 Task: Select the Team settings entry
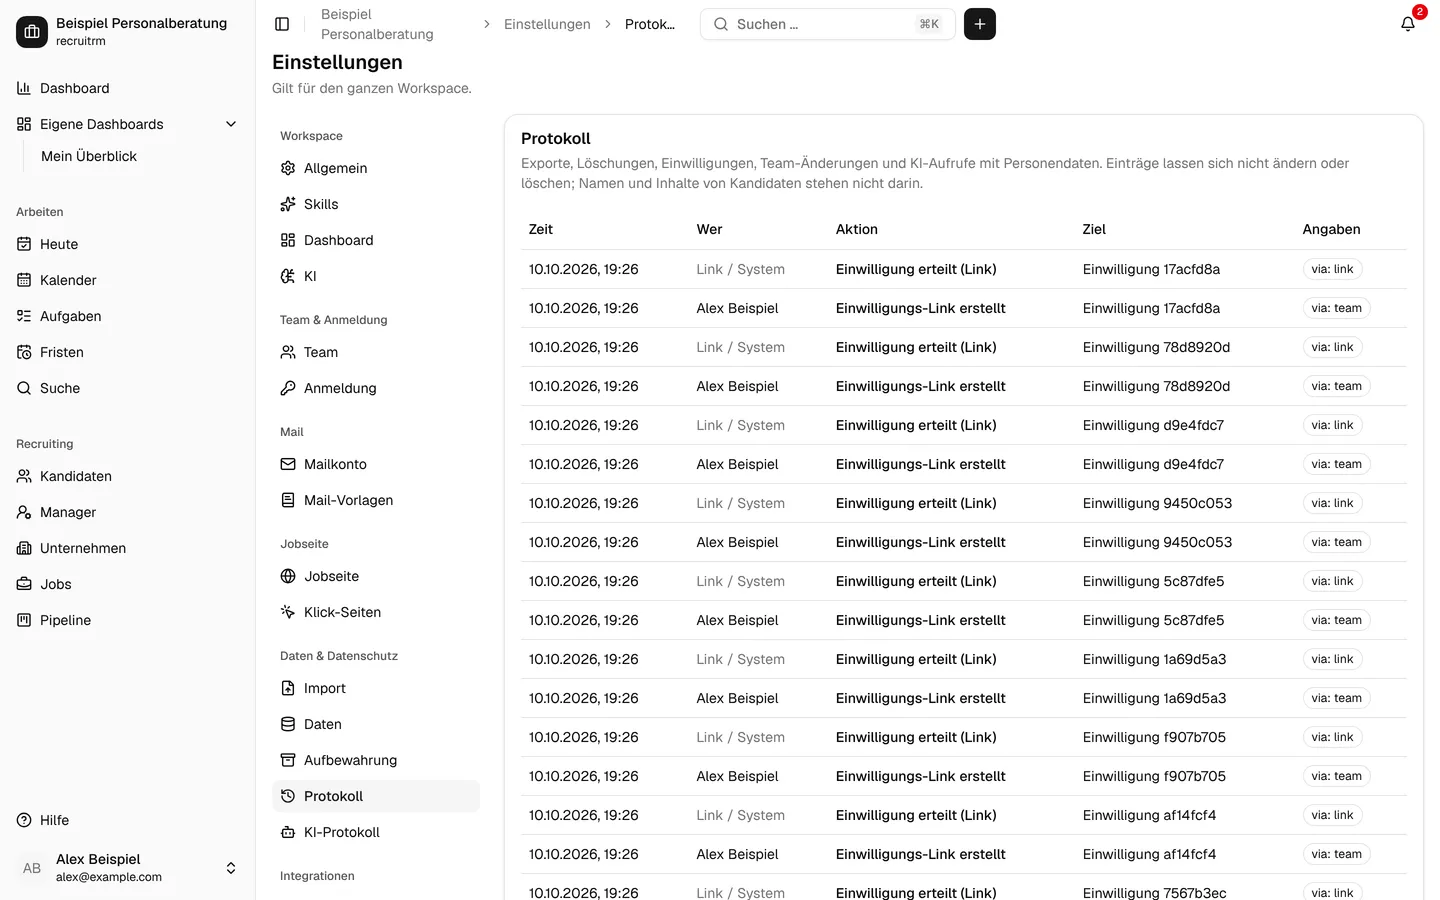pos(376,352)
